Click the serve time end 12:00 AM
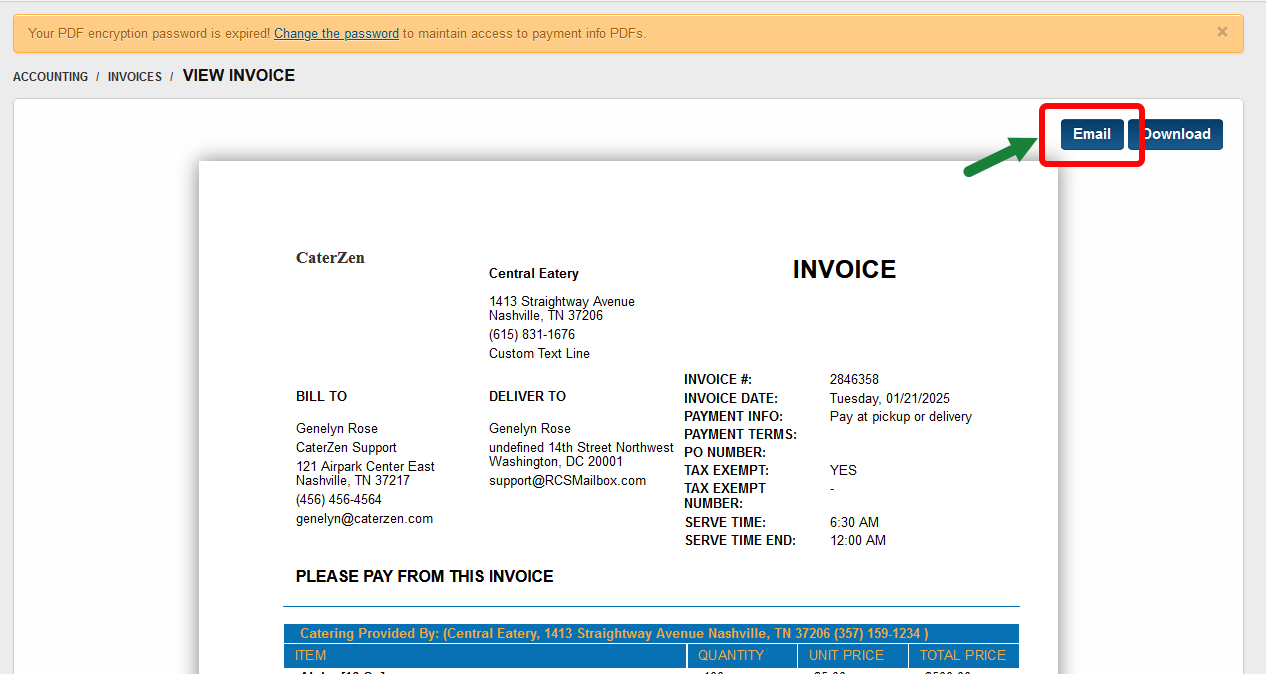Image resolution: width=1266 pixels, height=674 pixels. pyautogui.click(x=858, y=540)
